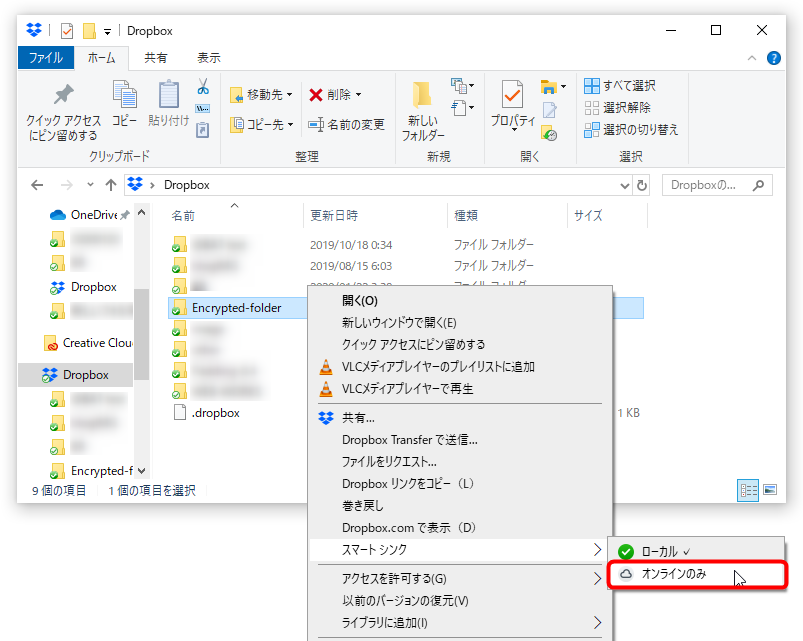
Task: Open the New item dropdown in the New group
Action: tap(462, 86)
